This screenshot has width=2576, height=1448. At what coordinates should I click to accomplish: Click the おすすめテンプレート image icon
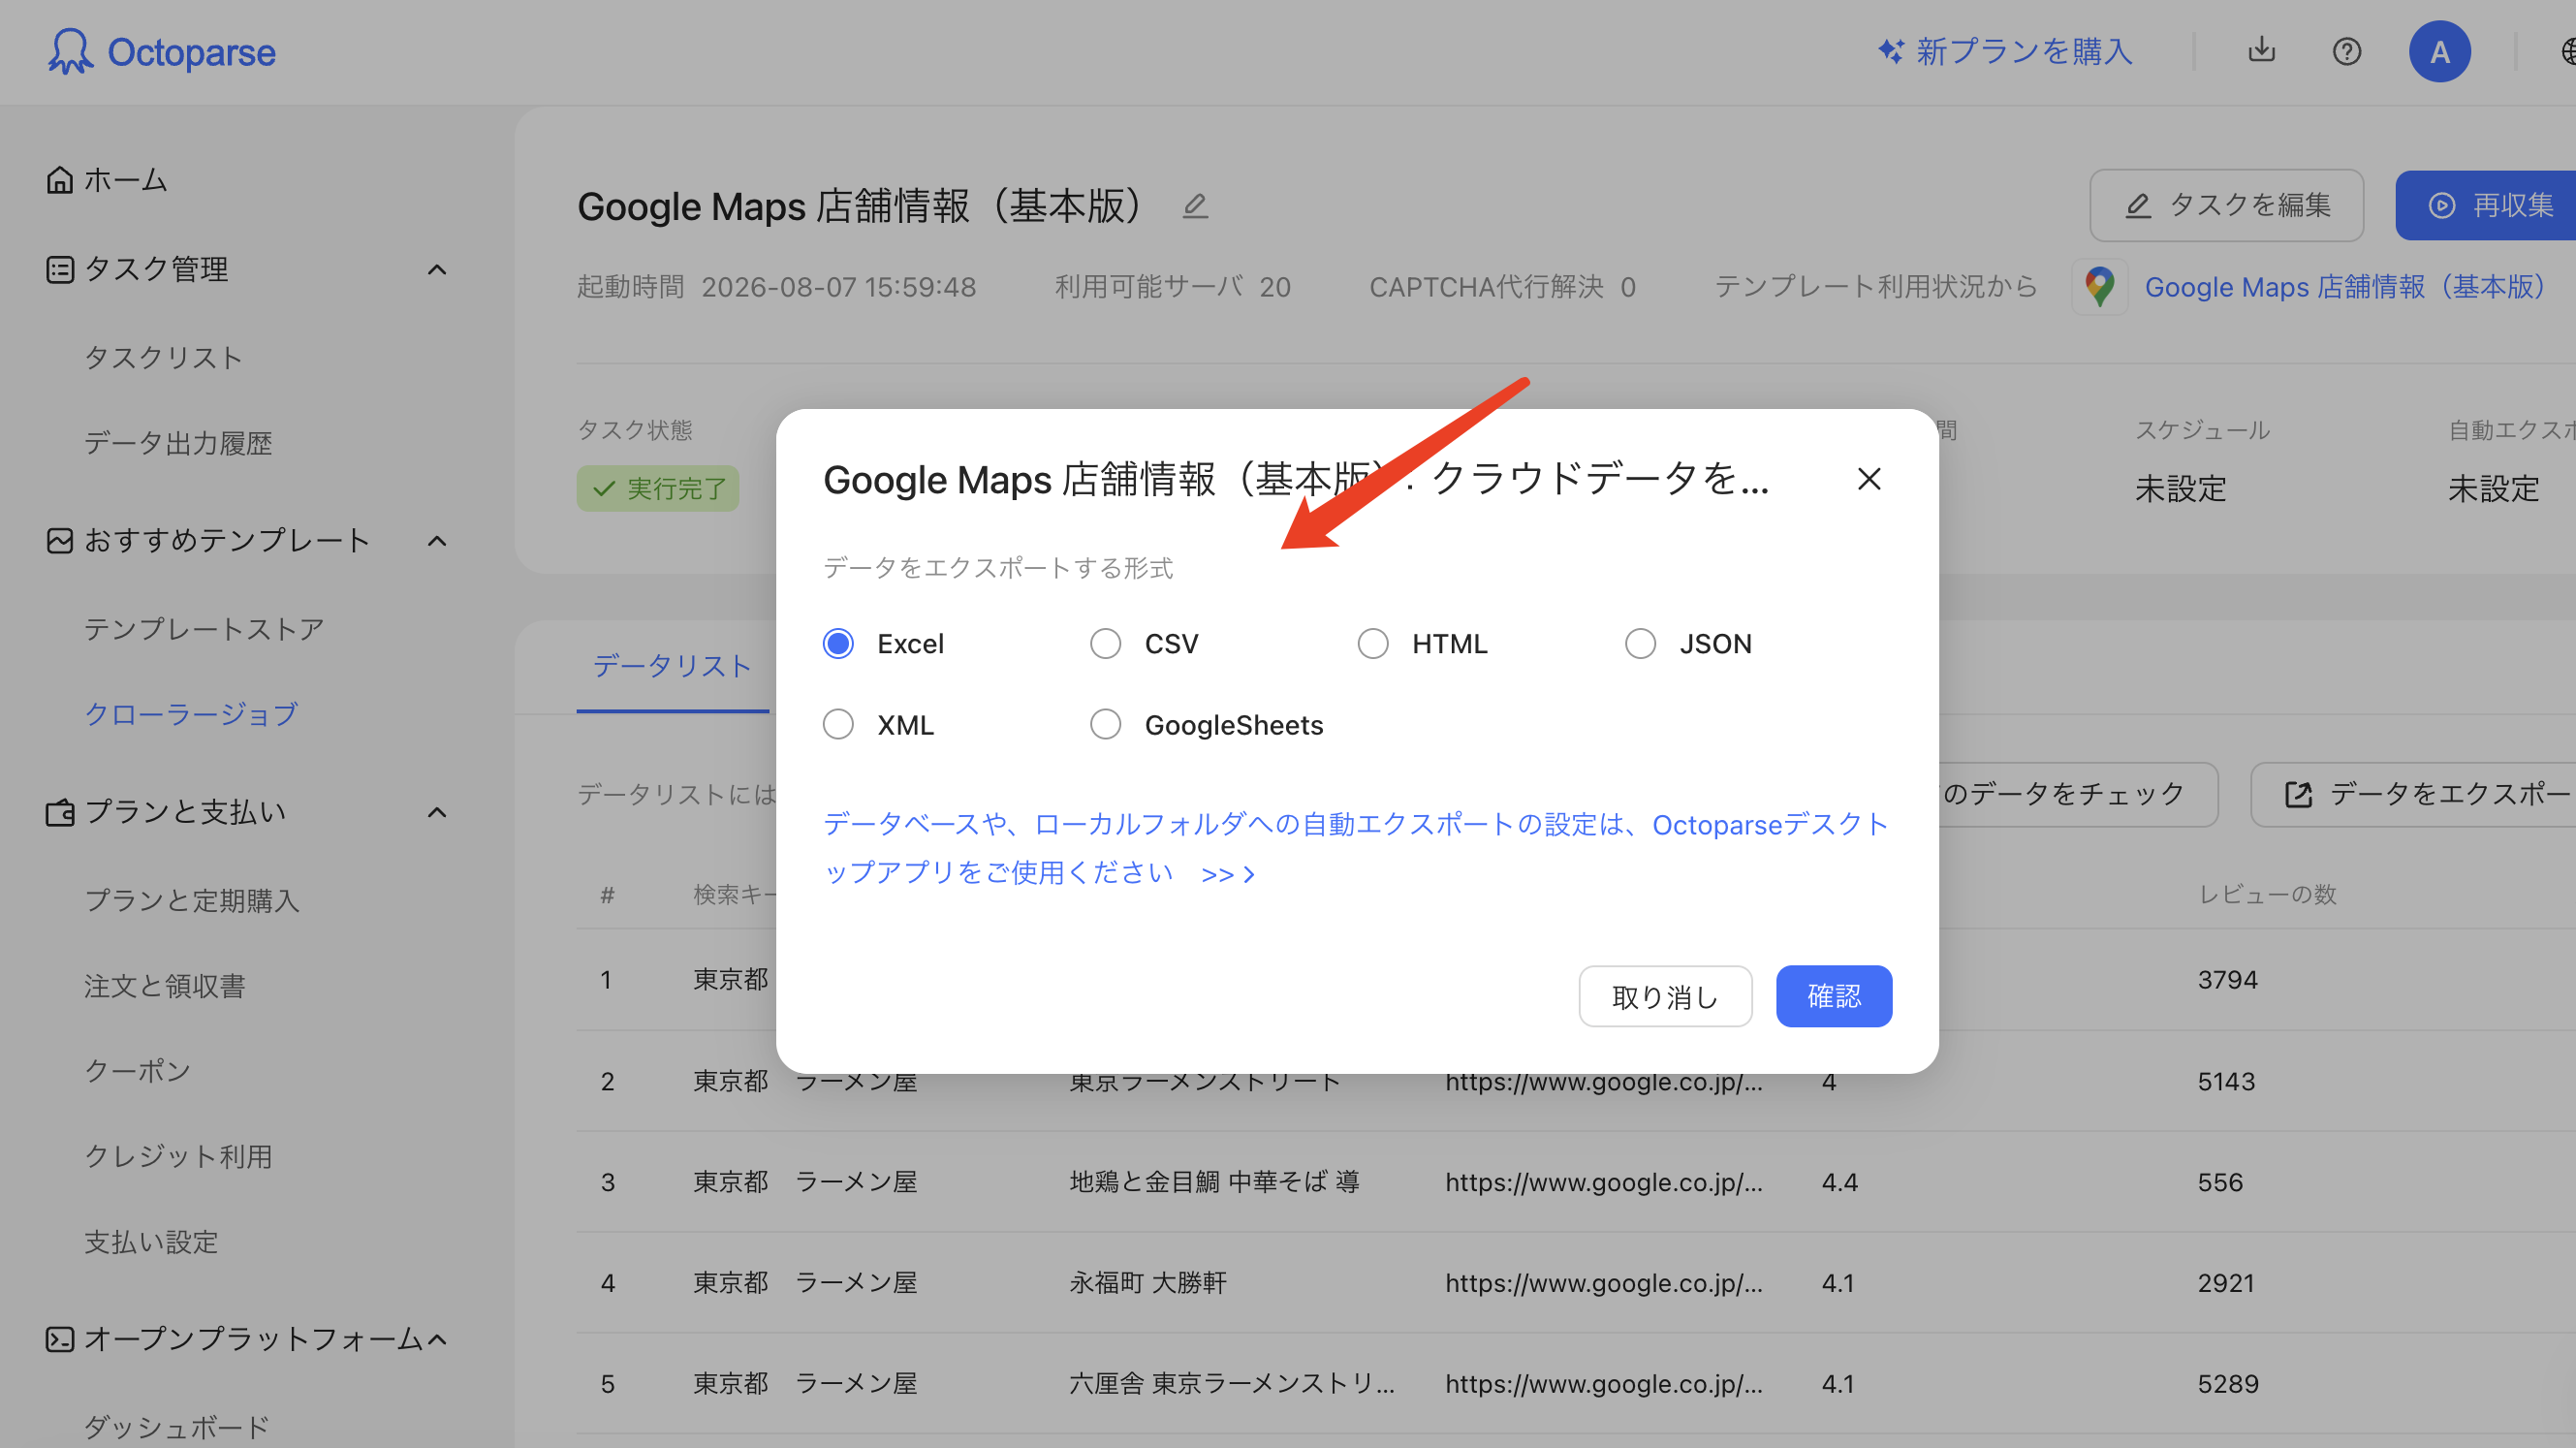[60, 540]
